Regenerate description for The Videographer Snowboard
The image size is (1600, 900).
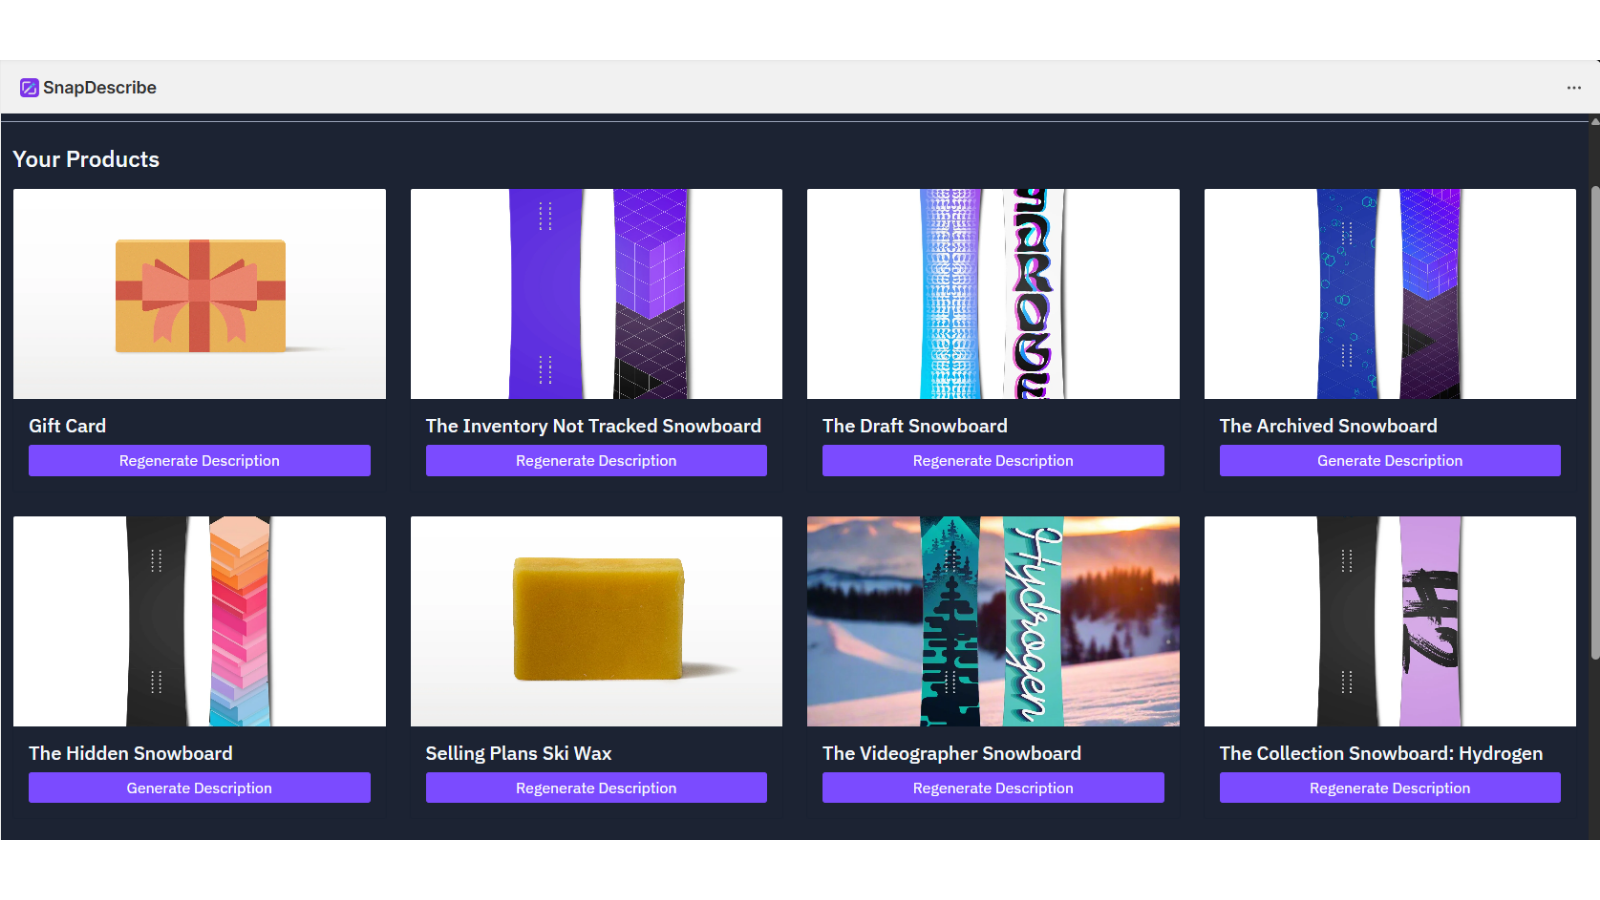click(992, 788)
